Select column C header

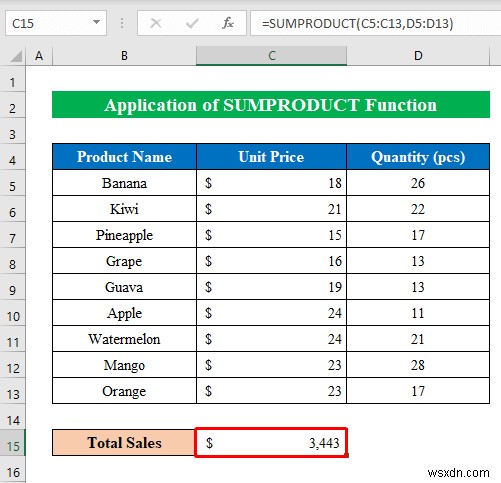tap(271, 56)
